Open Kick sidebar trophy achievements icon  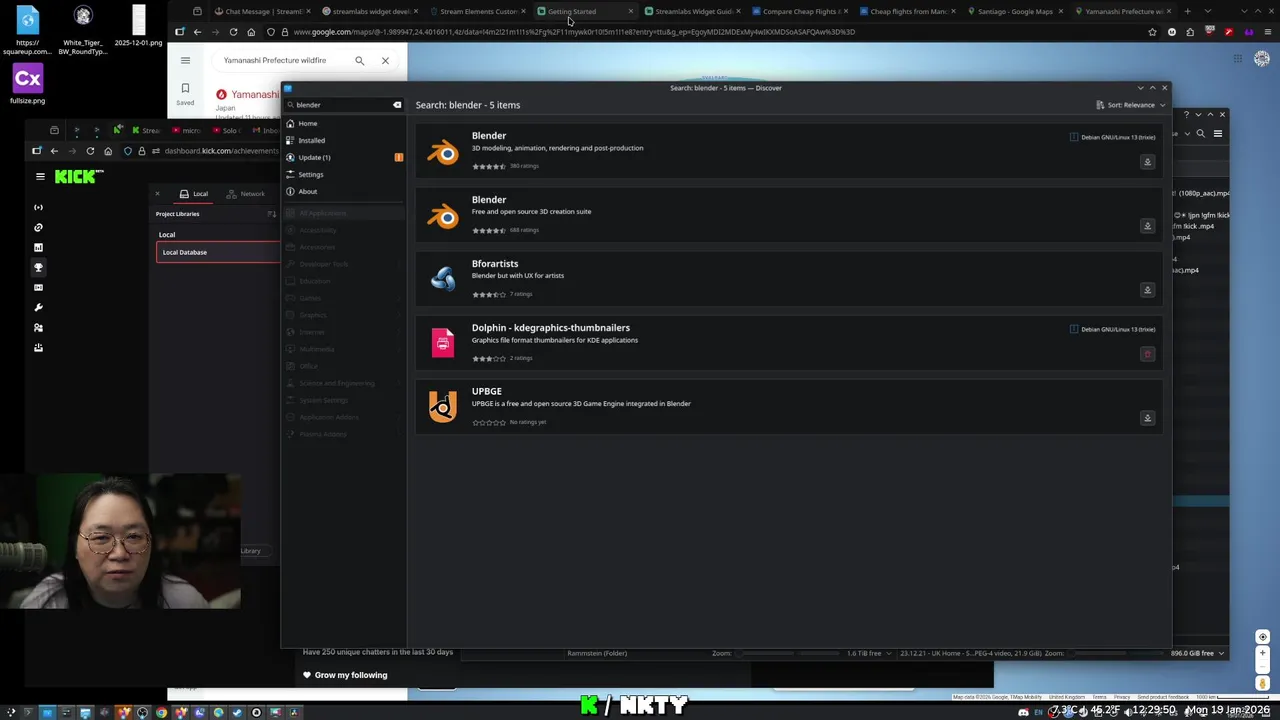coord(38,267)
